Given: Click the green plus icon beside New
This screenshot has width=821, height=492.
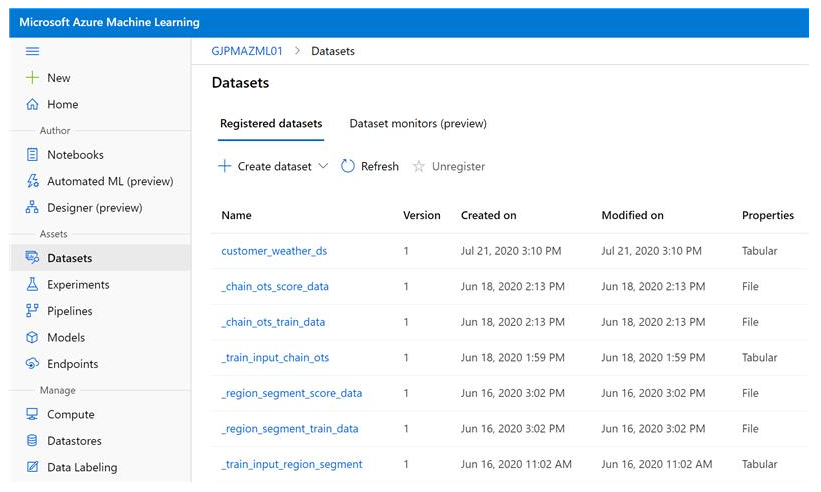Looking at the screenshot, I should (x=32, y=77).
